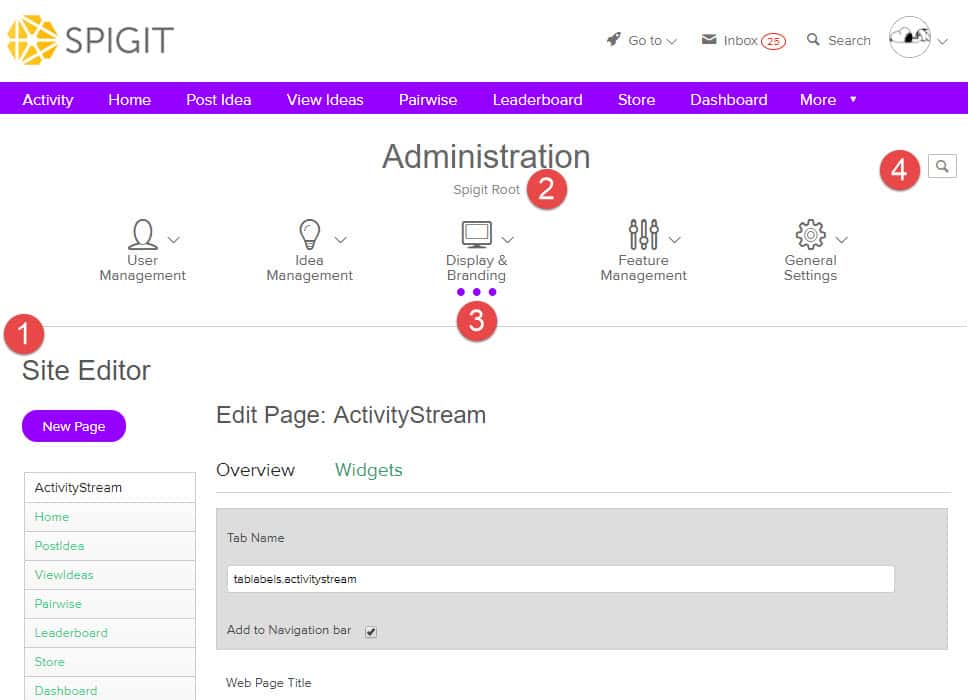Open the Store page in the list
968x700 pixels.
(x=110, y=662)
